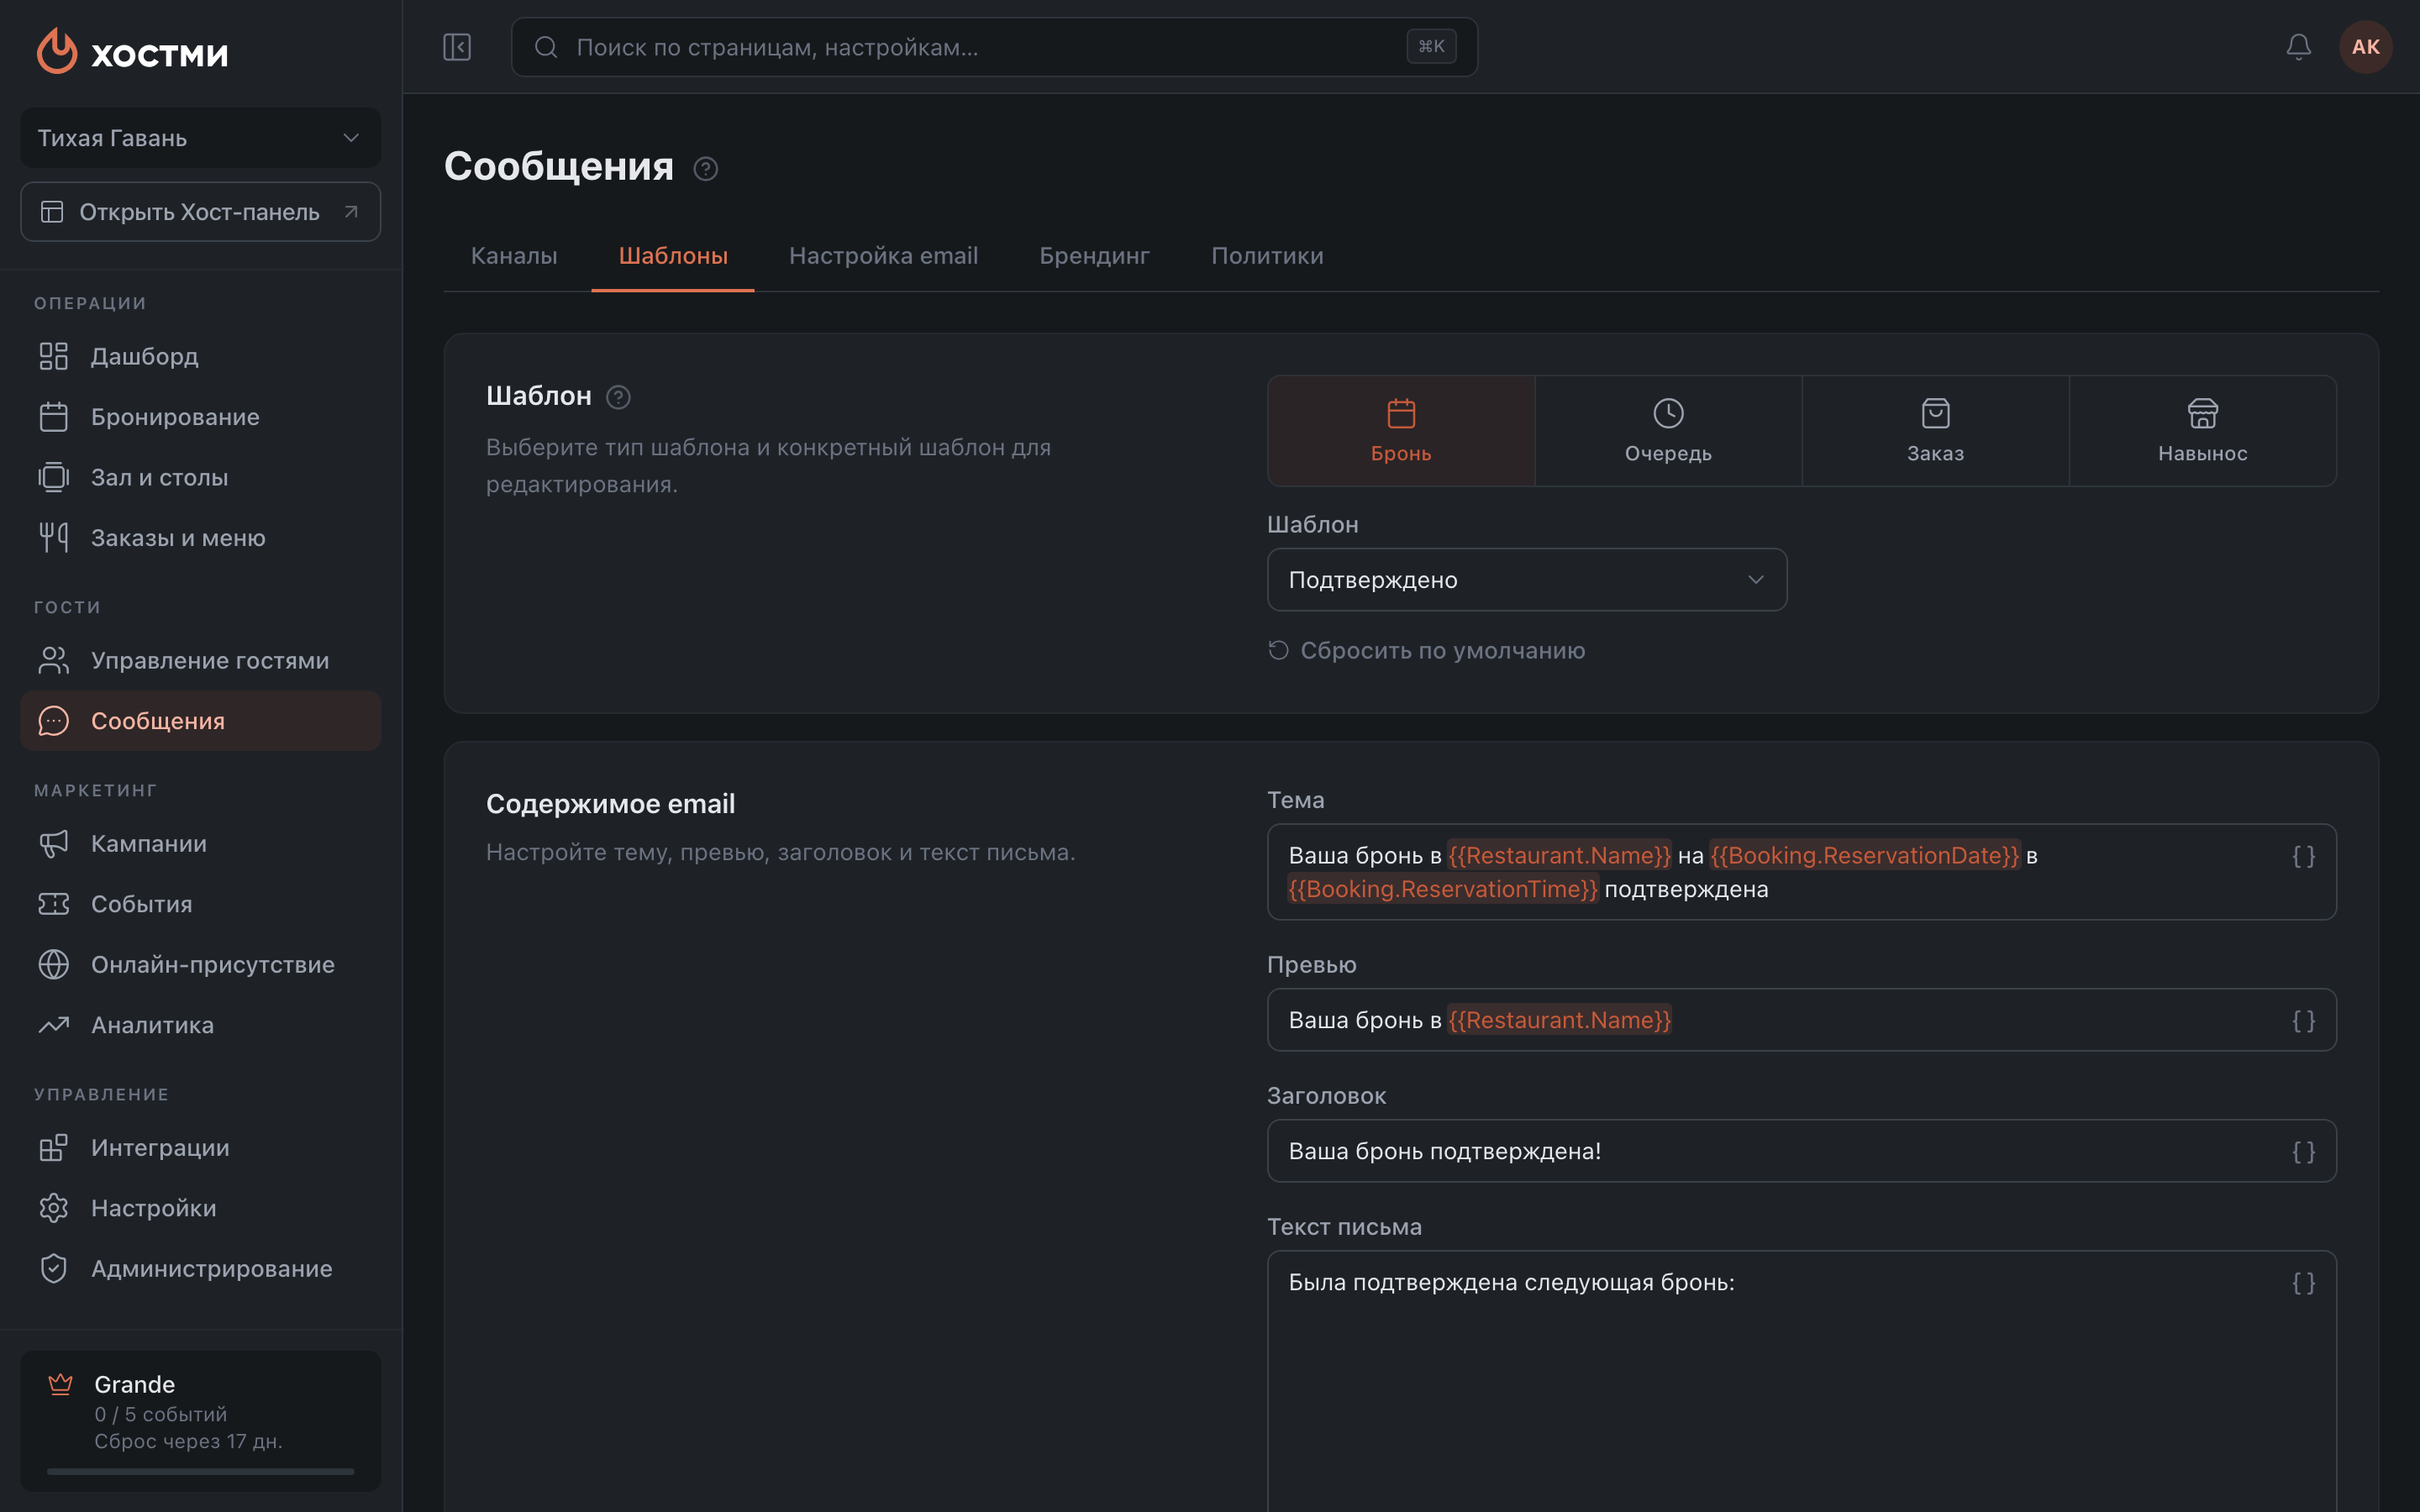Image resolution: width=2420 pixels, height=1512 pixels.
Task: Click help icon beside Шаблон title
Action: [x=618, y=397]
